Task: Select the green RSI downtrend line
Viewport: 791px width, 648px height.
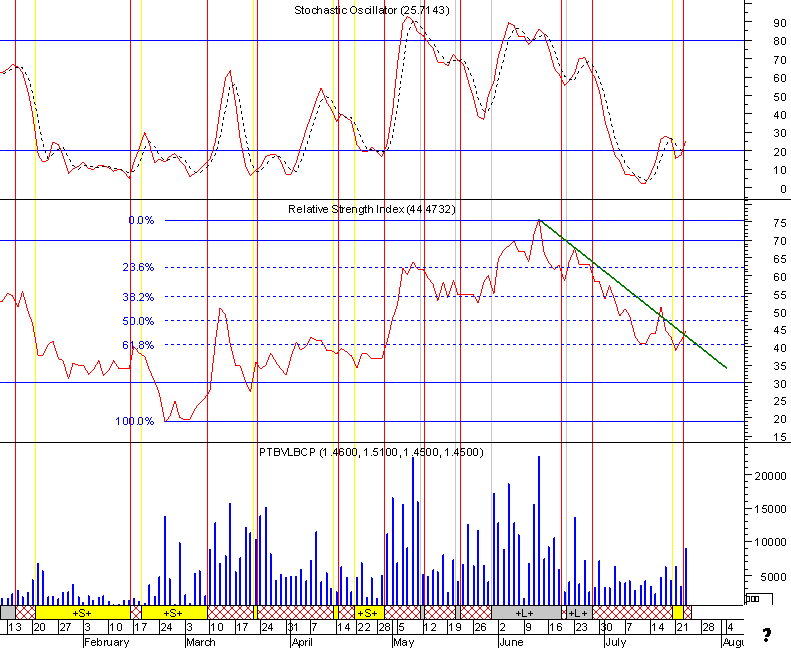Action: pyautogui.click(x=633, y=294)
